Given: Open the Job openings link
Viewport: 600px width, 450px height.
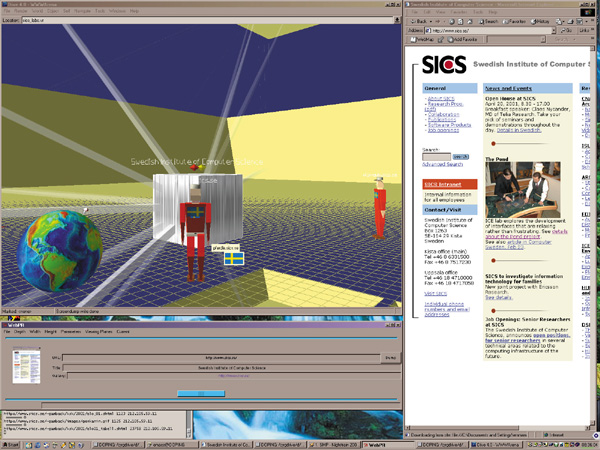Looking at the screenshot, I should [443, 130].
